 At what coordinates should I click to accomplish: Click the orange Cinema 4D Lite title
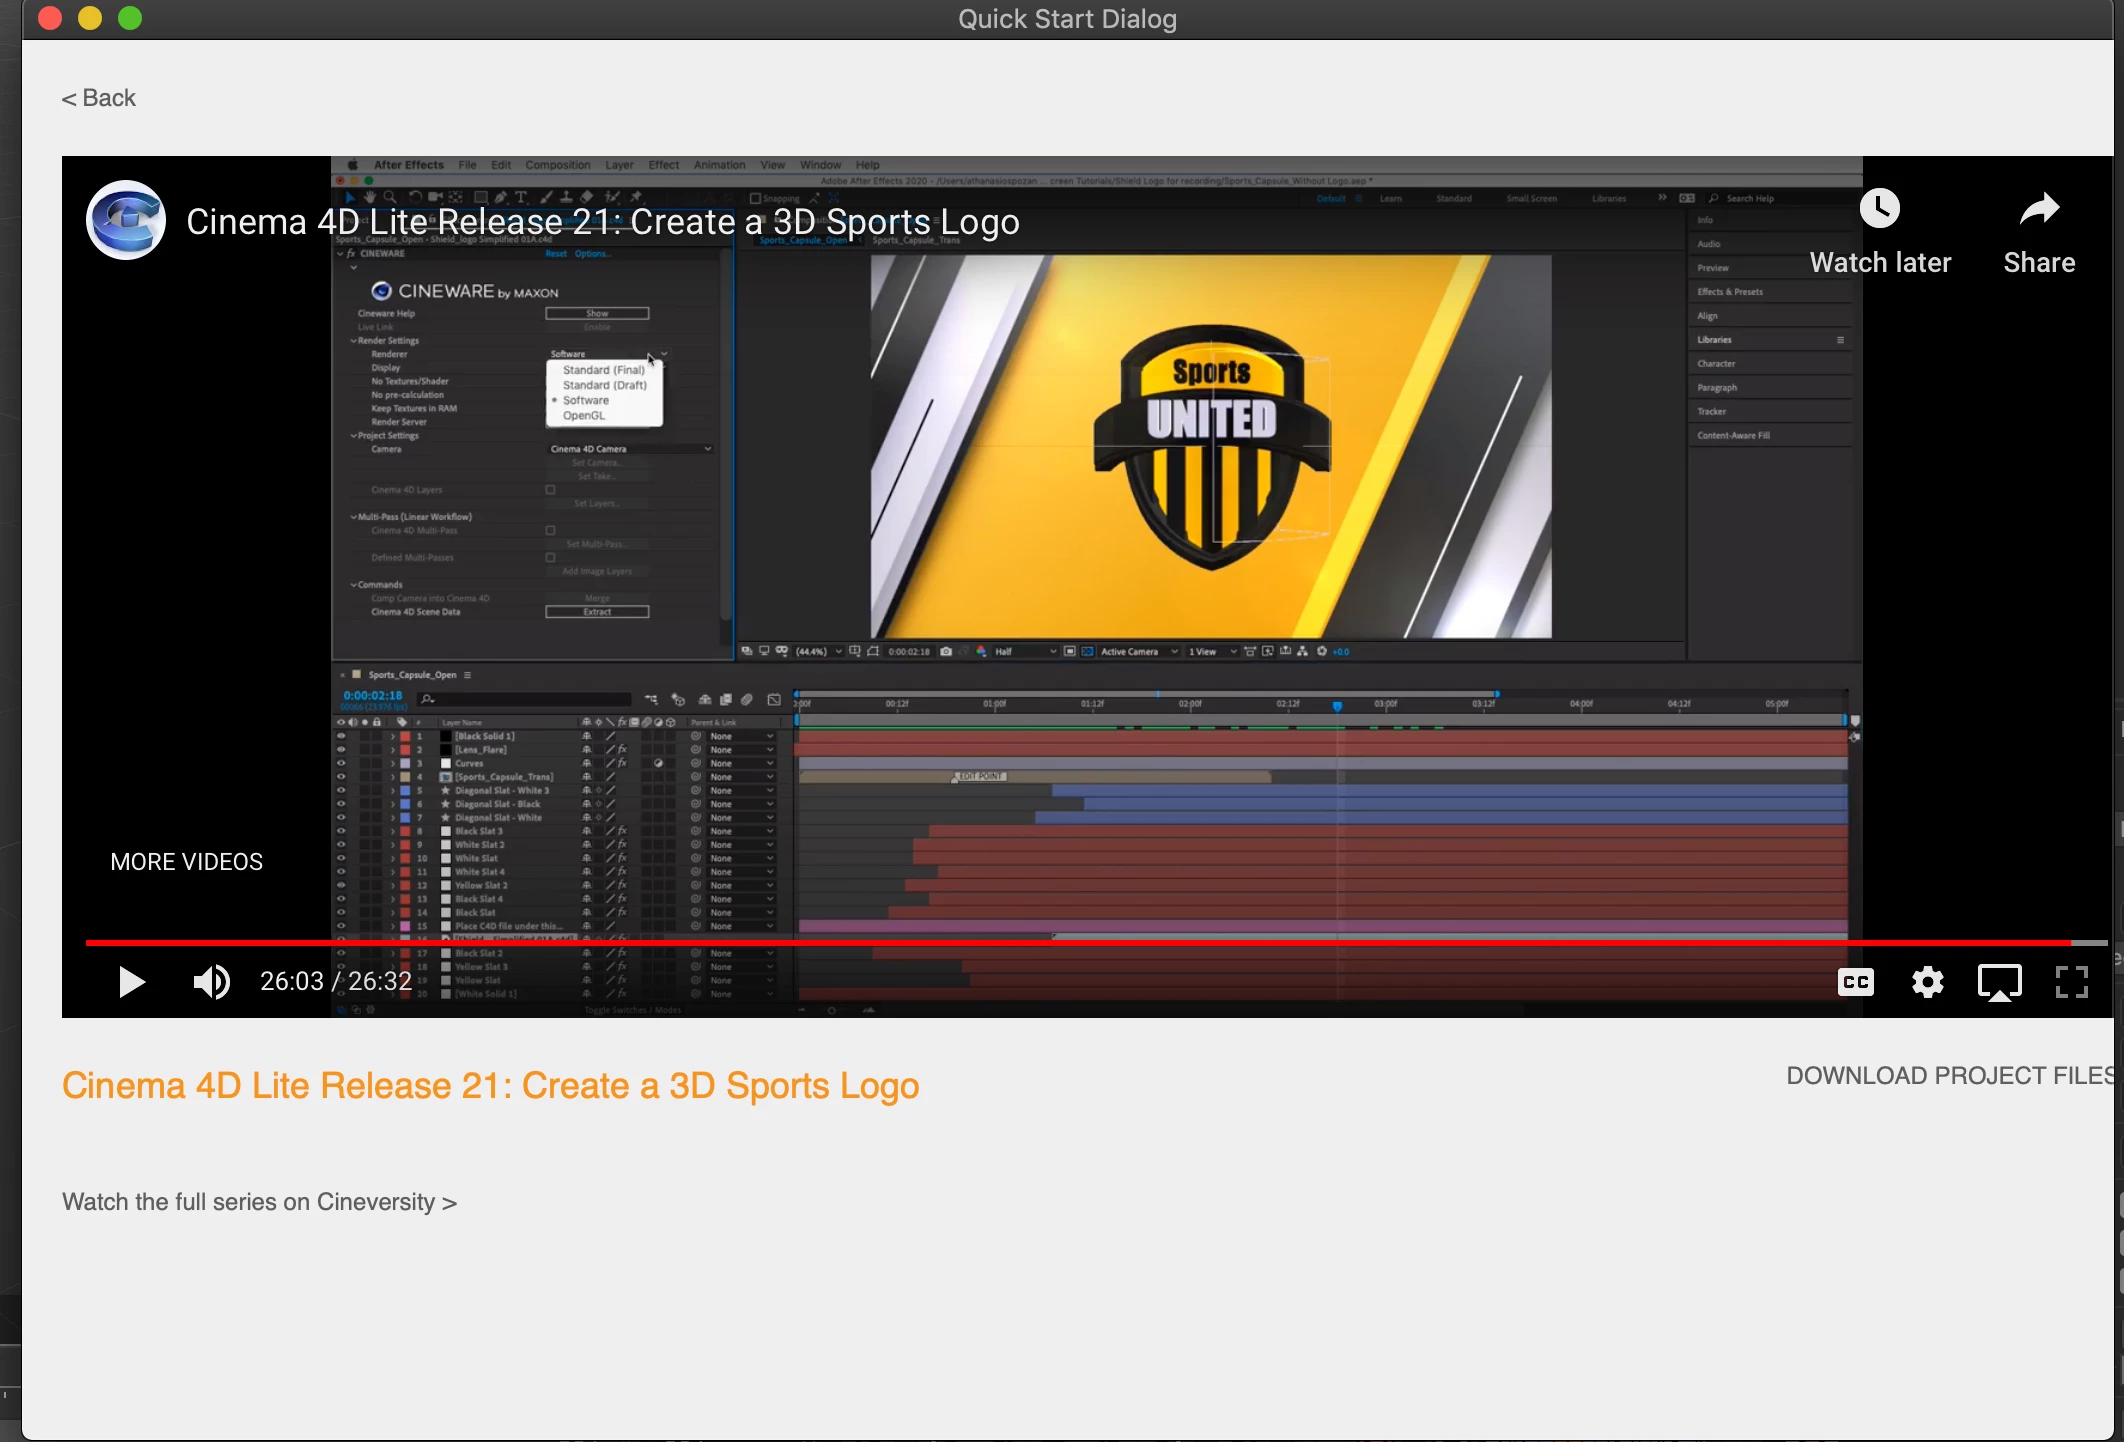[490, 1086]
